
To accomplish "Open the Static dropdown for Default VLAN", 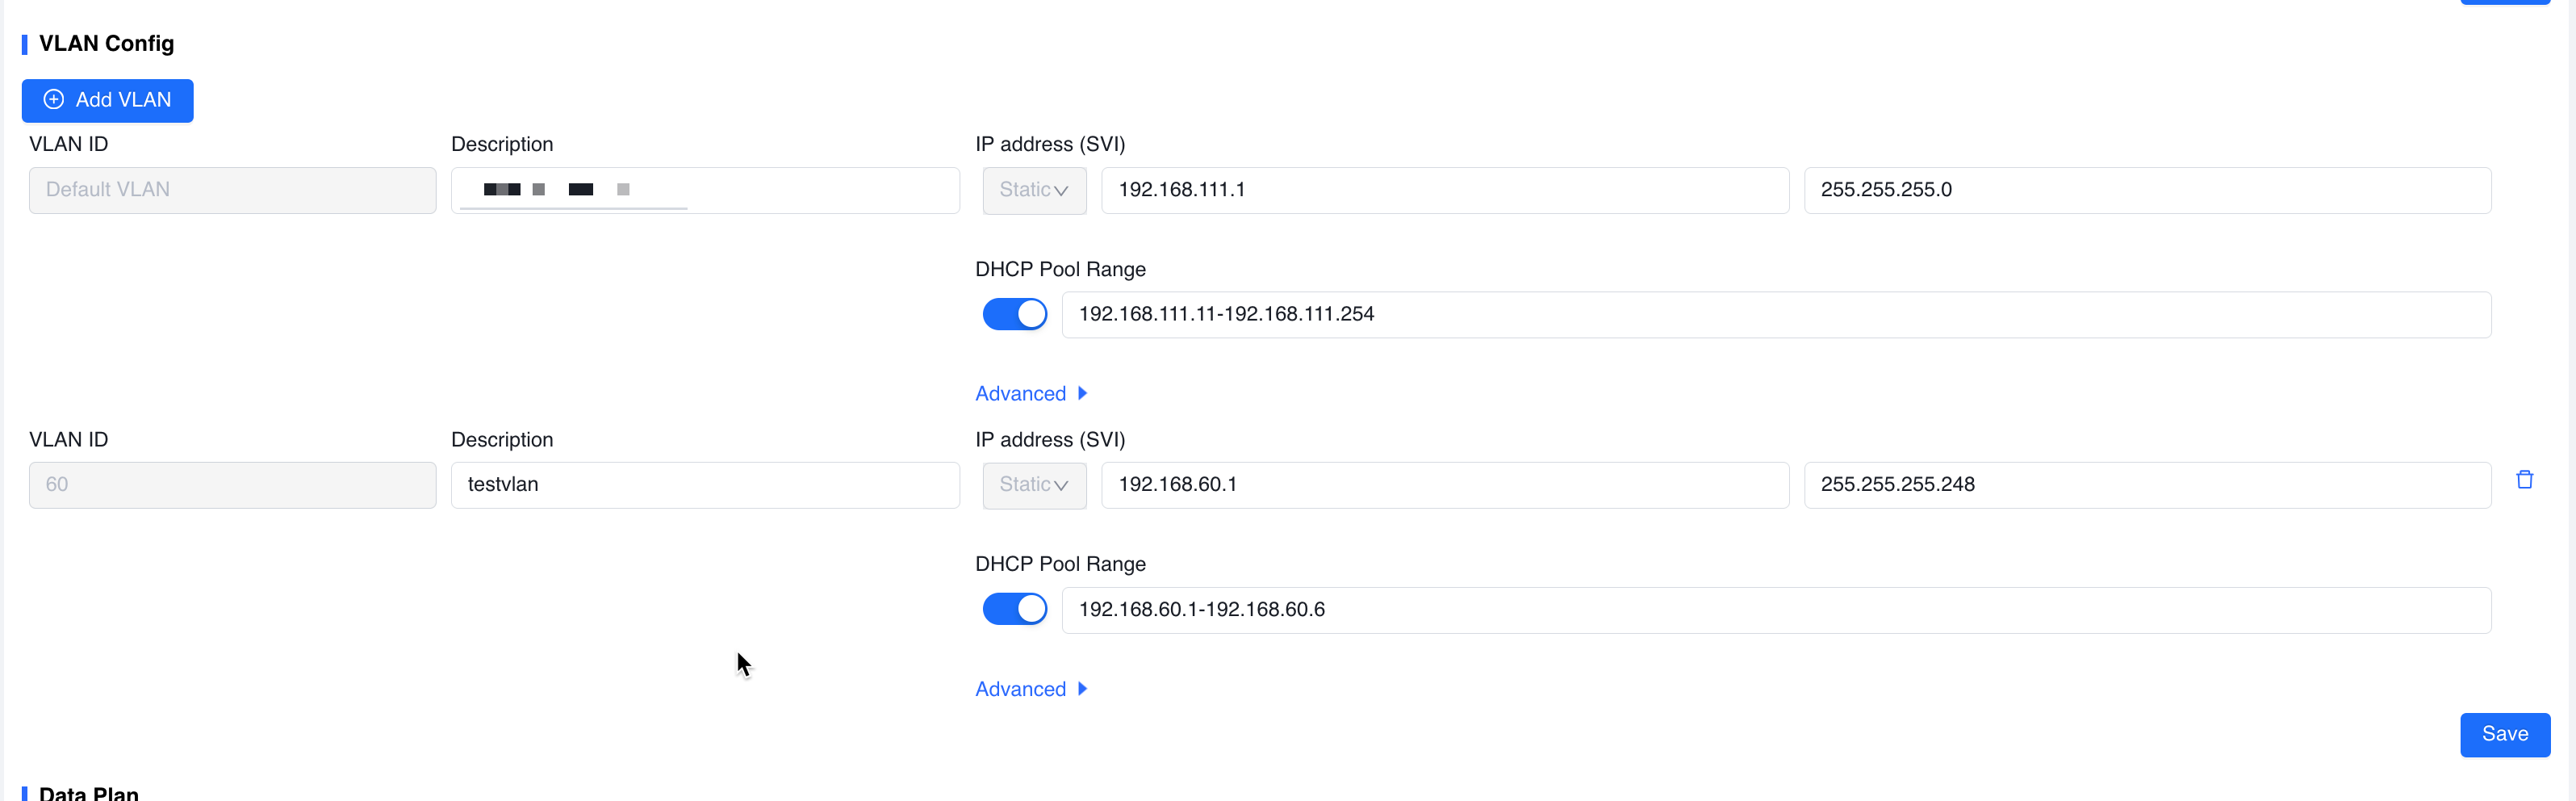I will [1034, 190].
